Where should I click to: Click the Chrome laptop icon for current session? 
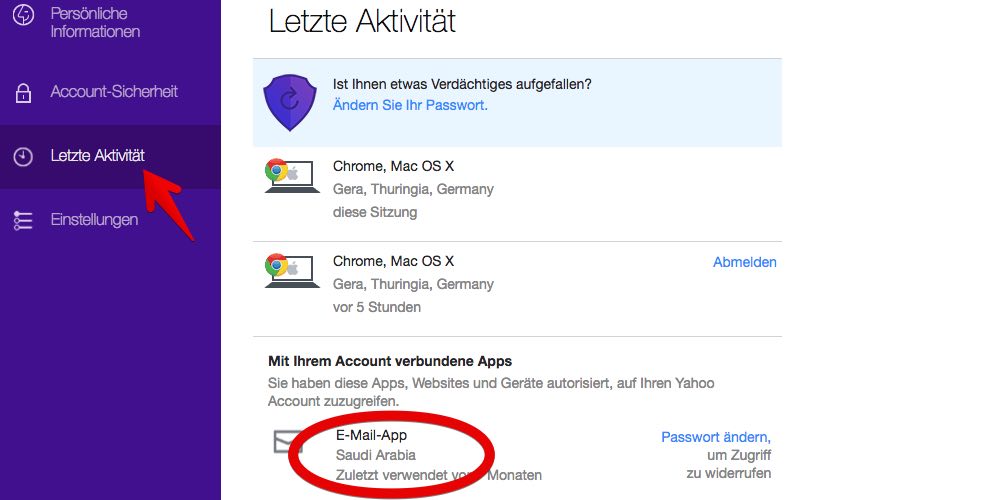tap(292, 176)
